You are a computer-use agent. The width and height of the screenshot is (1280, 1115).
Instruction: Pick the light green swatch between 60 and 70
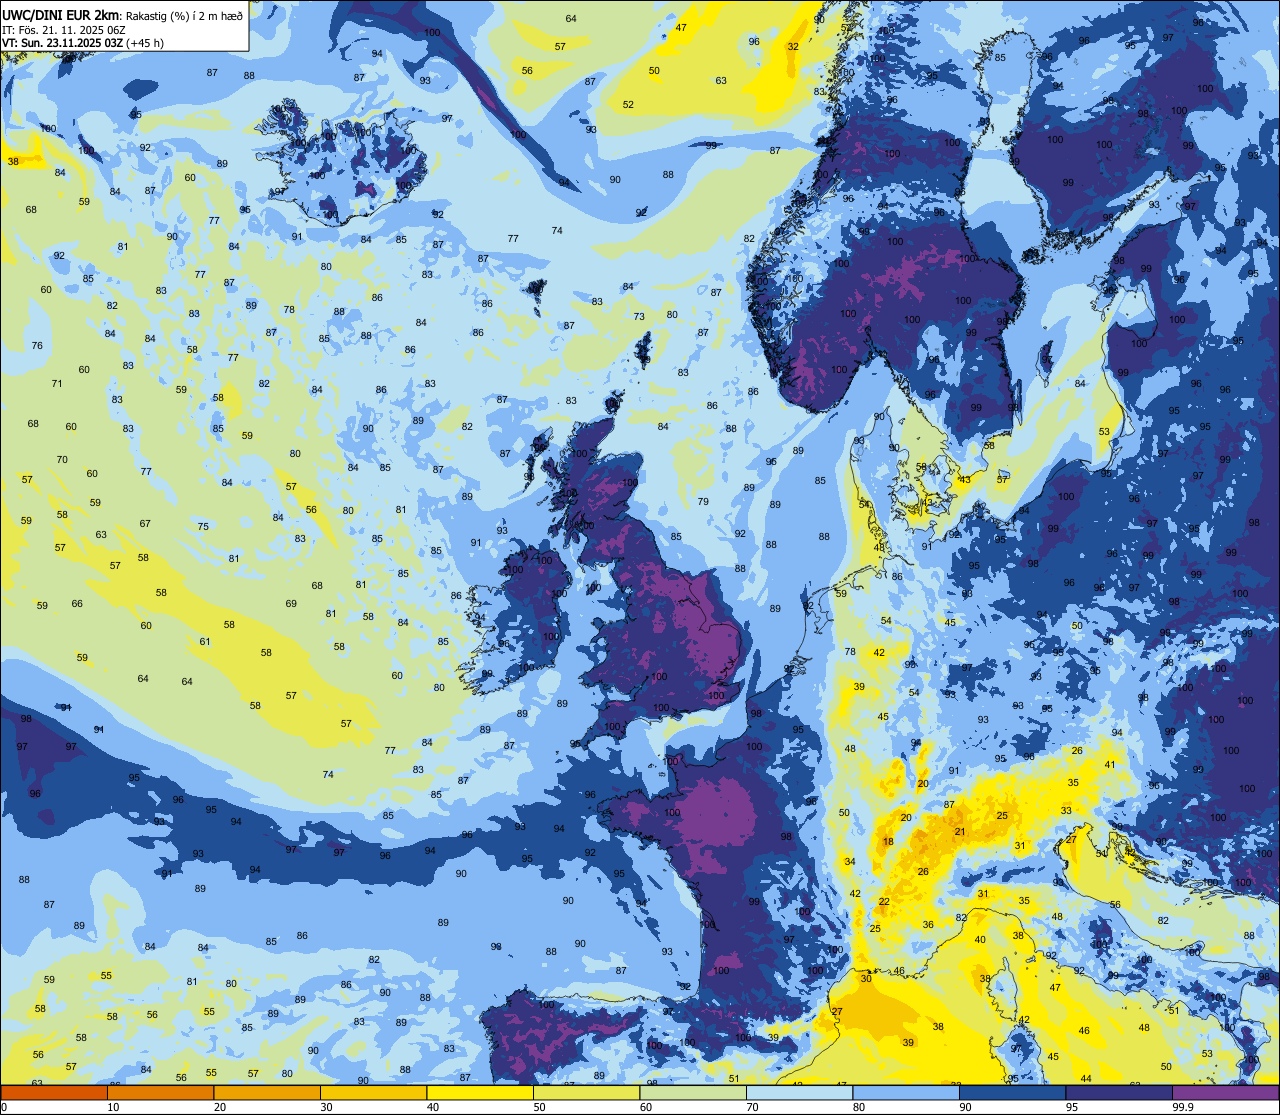click(x=693, y=1093)
